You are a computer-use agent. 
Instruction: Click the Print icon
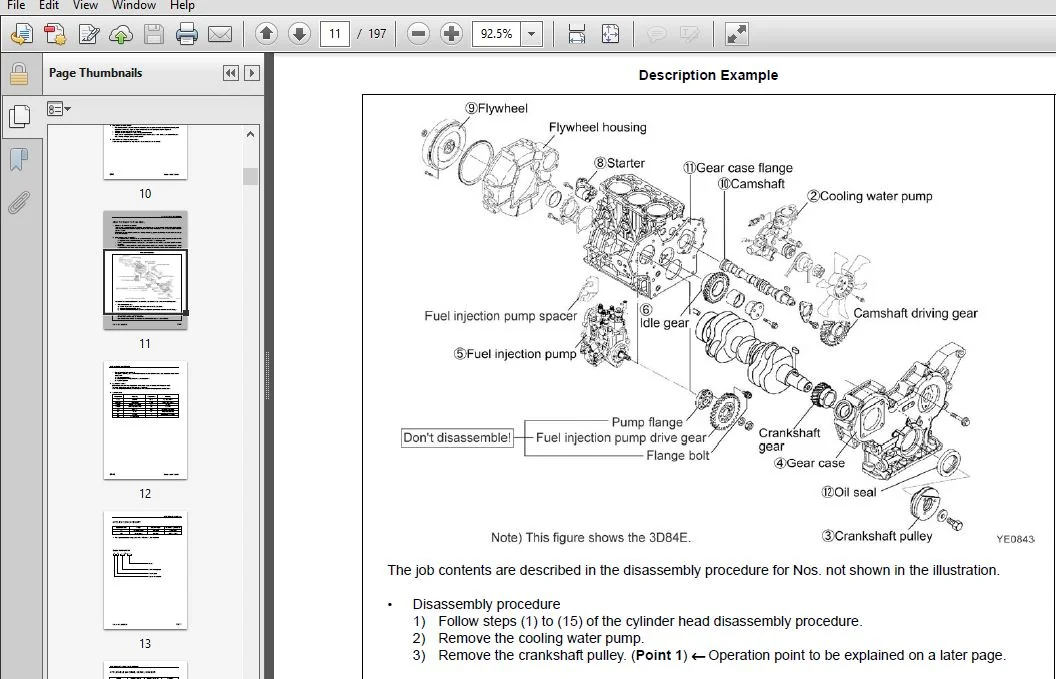[187, 34]
